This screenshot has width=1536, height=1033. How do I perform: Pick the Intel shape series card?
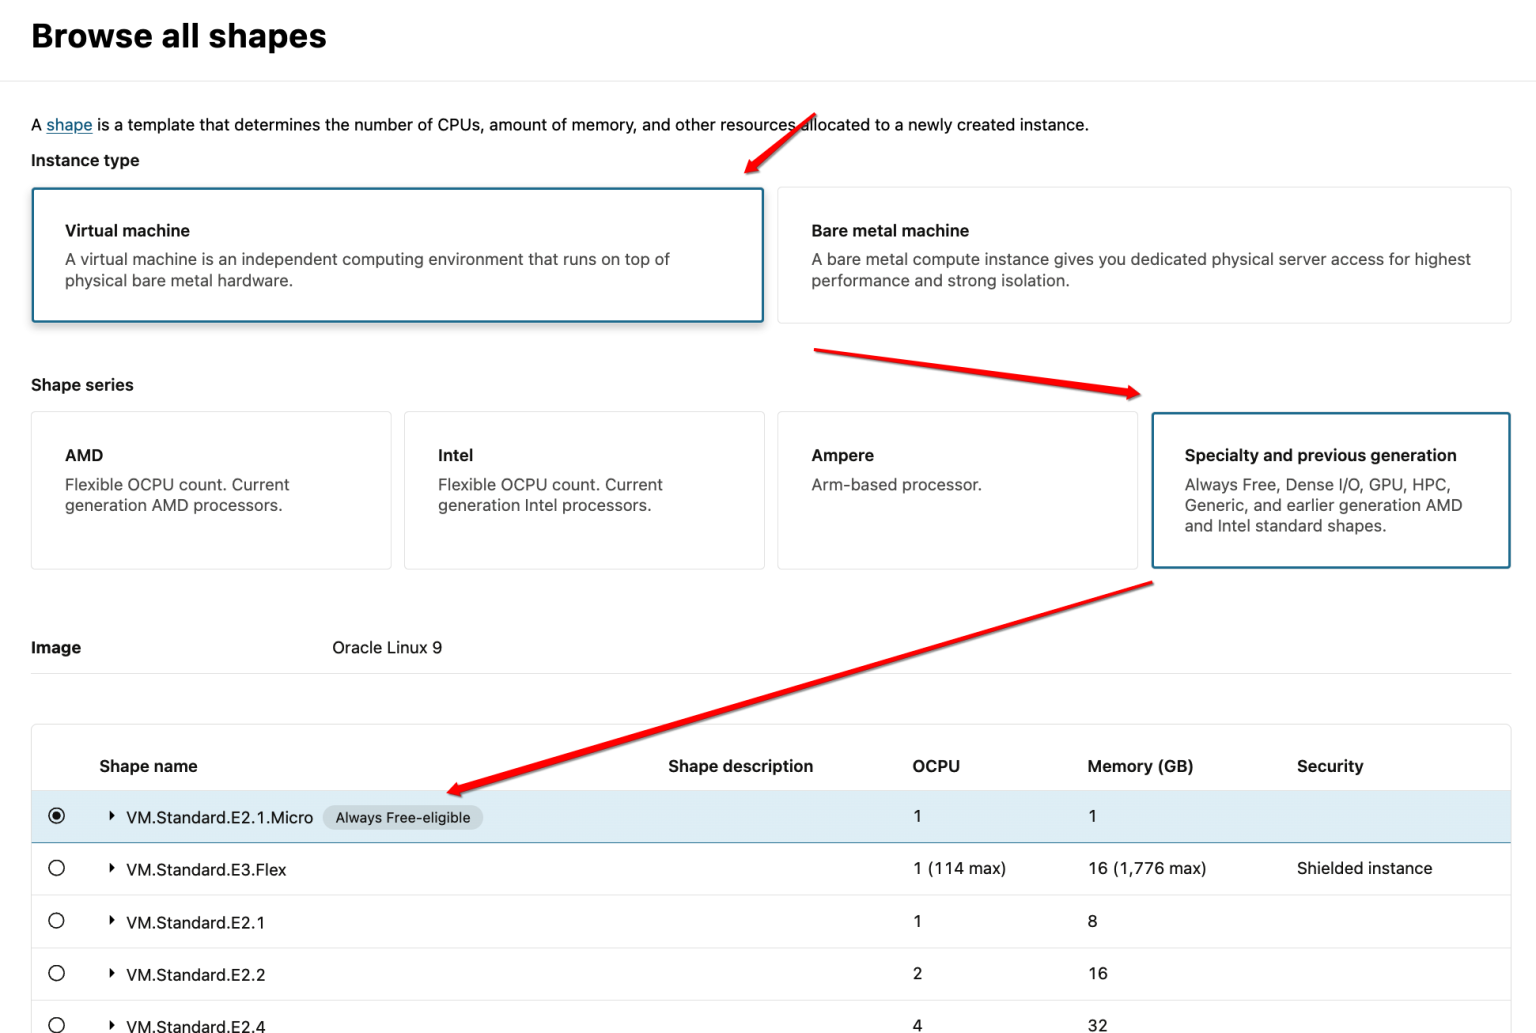coord(584,490)
